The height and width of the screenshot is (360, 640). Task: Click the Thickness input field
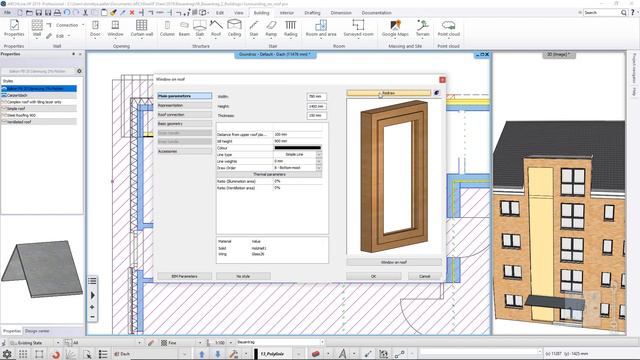pyautogui.click(x=316, y=116)
